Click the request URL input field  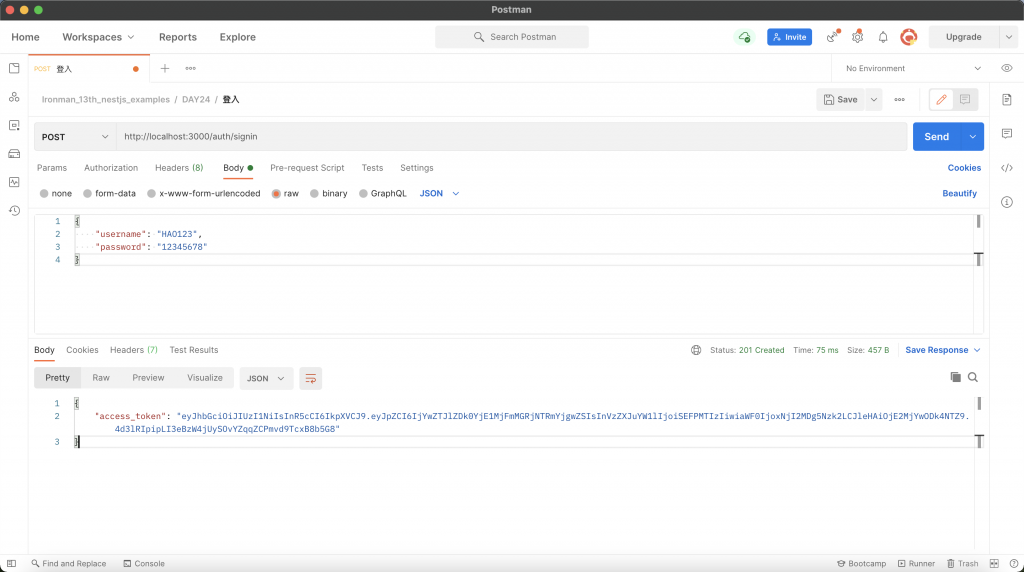click(511, 137)
